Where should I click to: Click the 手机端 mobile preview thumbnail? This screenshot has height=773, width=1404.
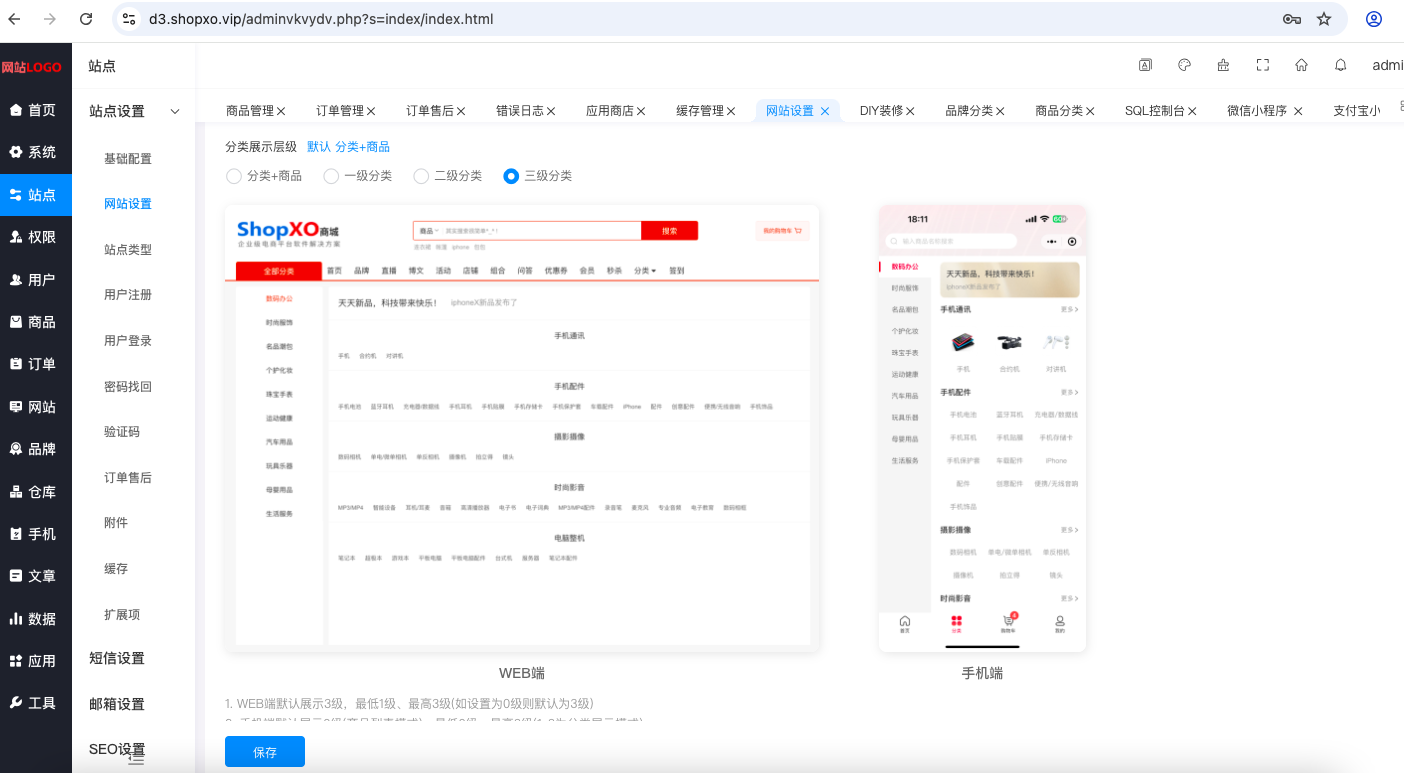(982, 428)
